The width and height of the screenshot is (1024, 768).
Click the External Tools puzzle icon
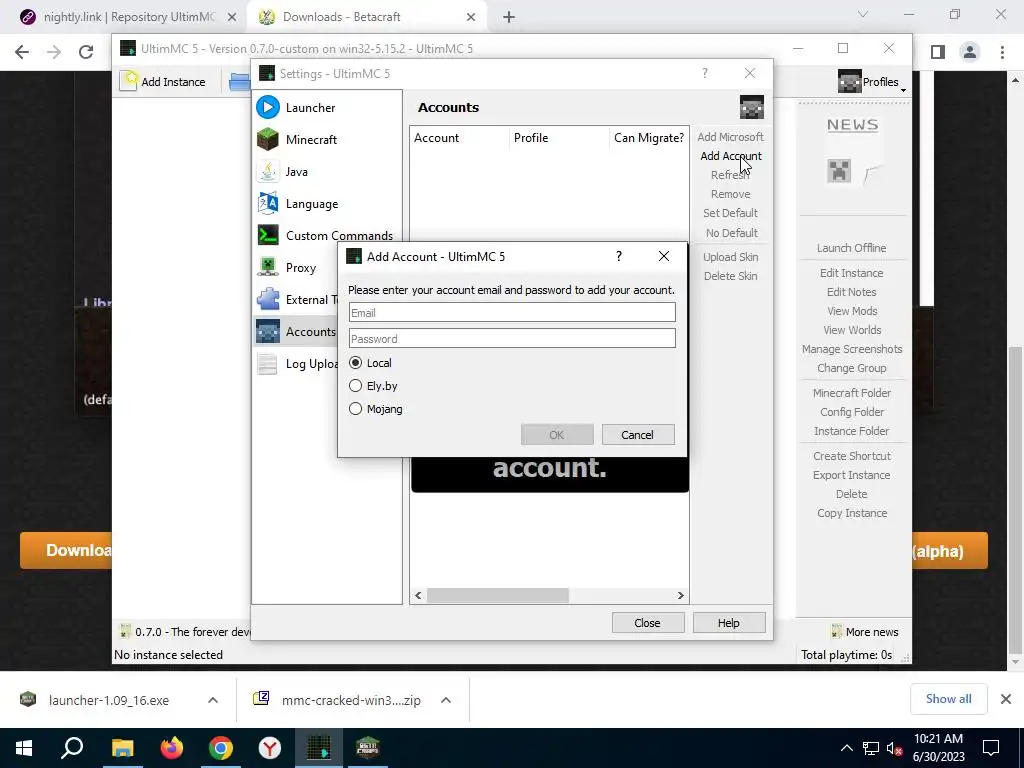(268, 299)
